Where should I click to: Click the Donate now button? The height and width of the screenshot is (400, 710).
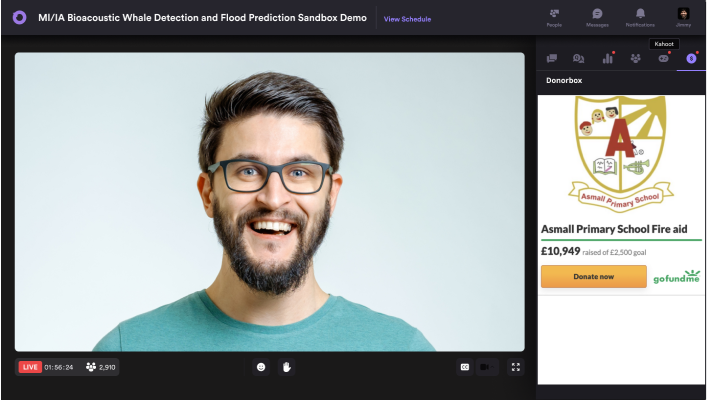[594, 277]
